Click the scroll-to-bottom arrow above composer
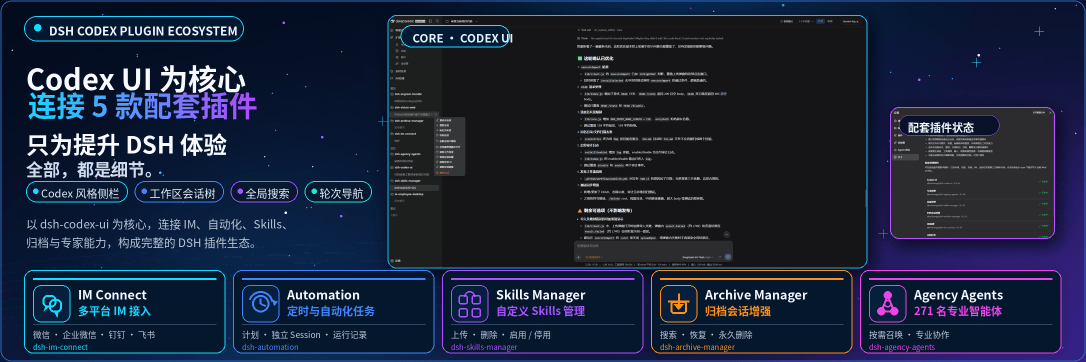 pyautogui.click(x=726, y=235)
